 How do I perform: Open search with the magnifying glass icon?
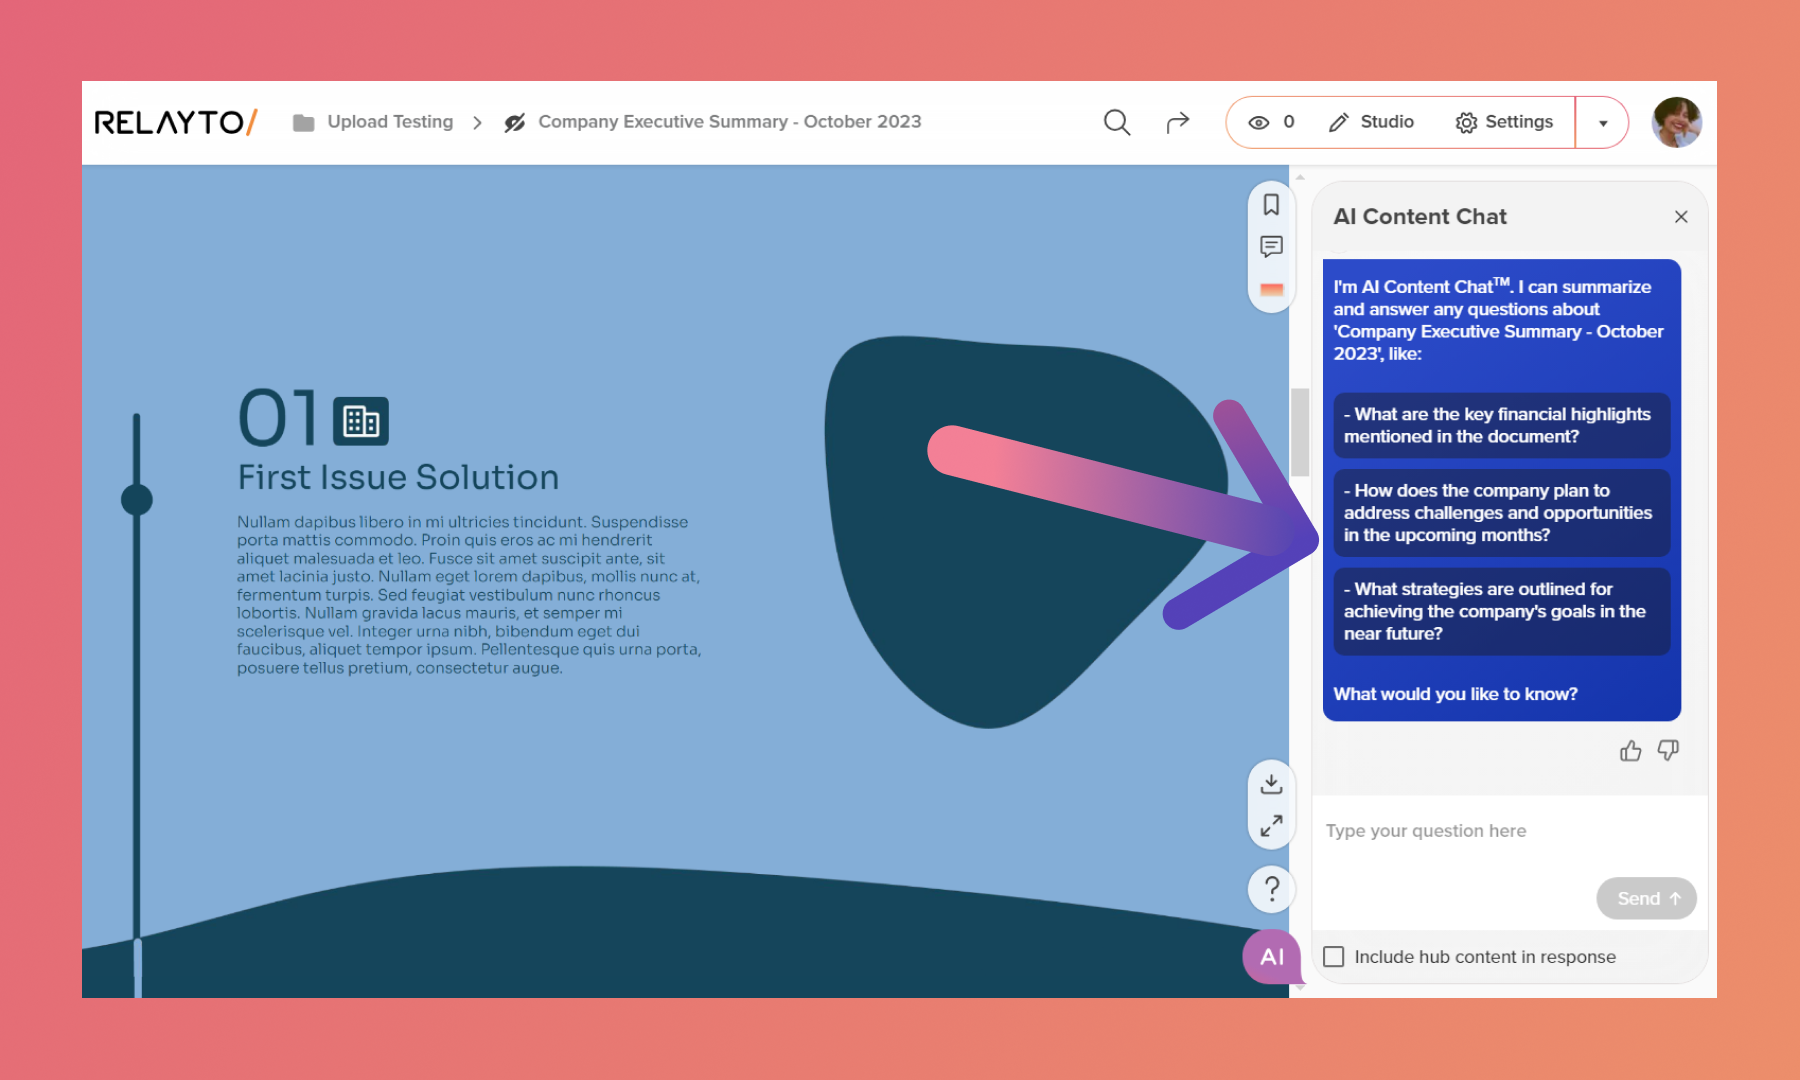(x=1116, y=122)
